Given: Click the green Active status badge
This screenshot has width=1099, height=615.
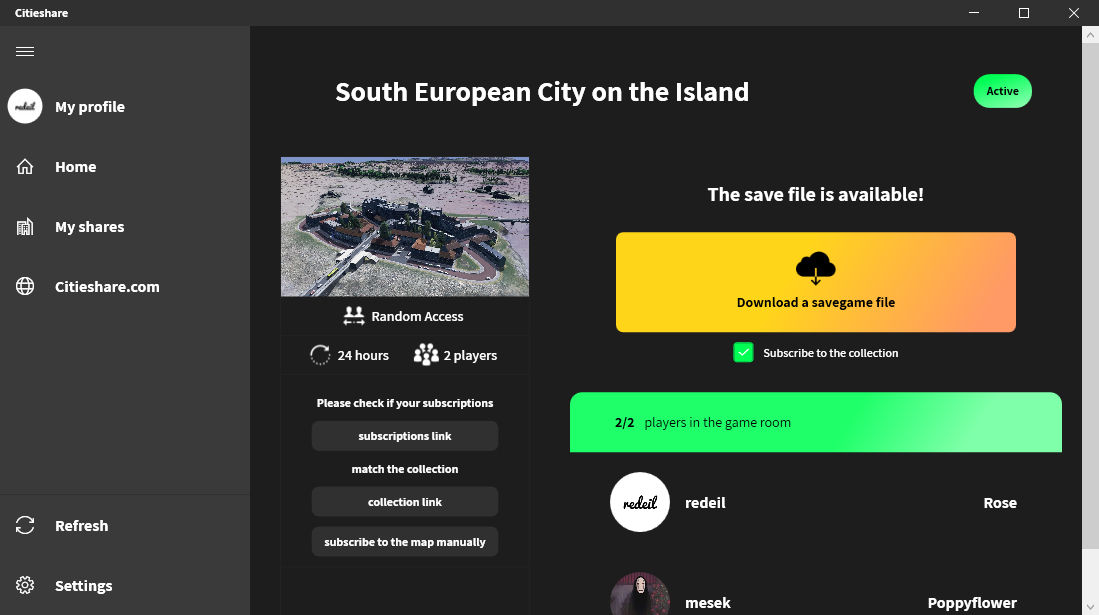Looking at the screenshot, I should (x=1002, y=91).
